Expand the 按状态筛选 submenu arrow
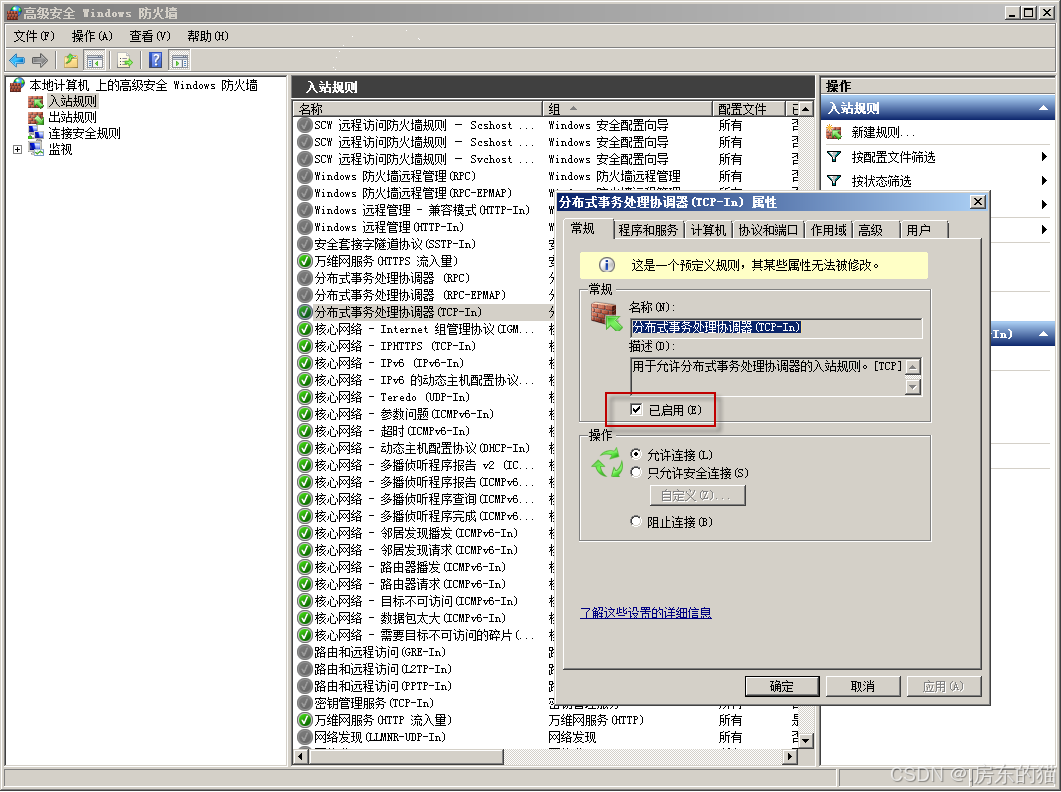 coord(1044,181)
